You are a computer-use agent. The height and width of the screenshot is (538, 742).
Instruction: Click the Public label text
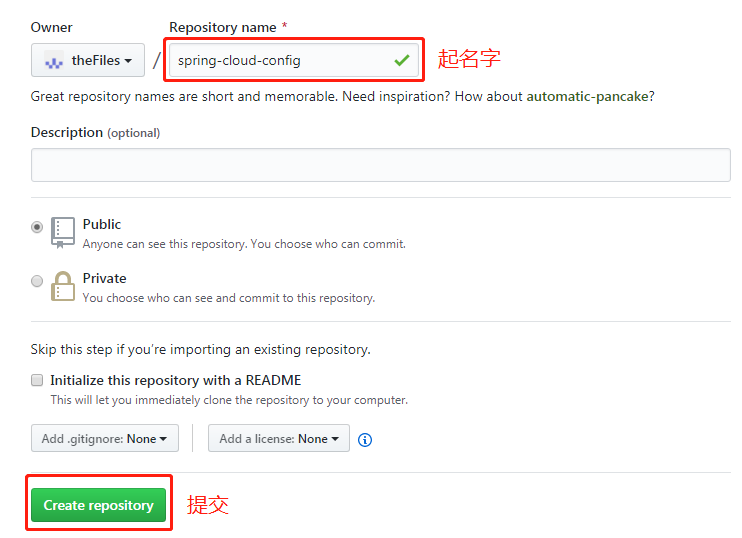(x=102, y=224)
